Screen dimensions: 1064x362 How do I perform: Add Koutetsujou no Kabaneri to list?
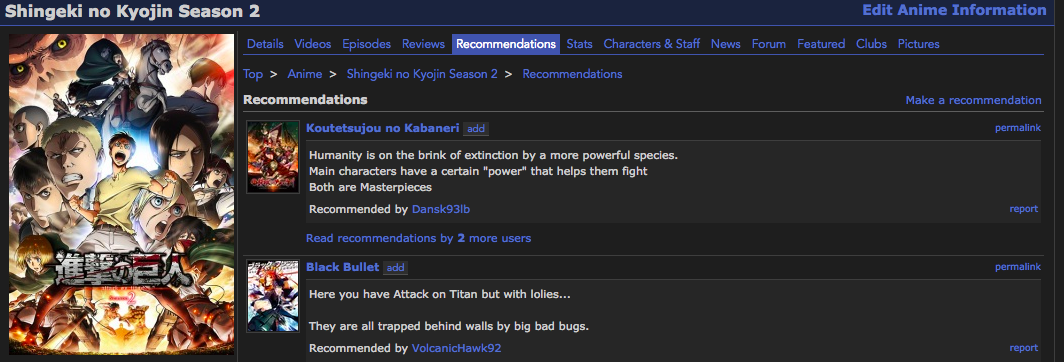(x=476, y=128)
